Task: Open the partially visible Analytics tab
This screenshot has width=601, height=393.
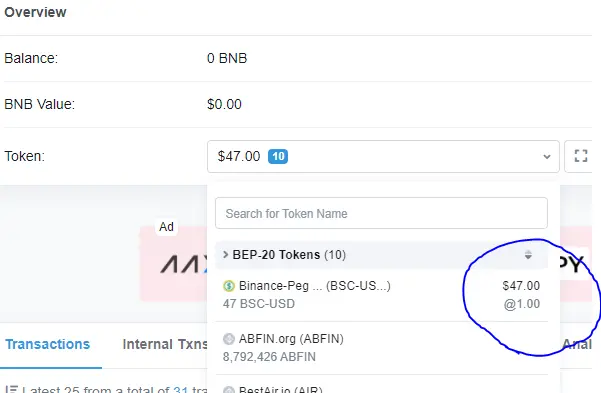Action: click(x=577, y=344)
